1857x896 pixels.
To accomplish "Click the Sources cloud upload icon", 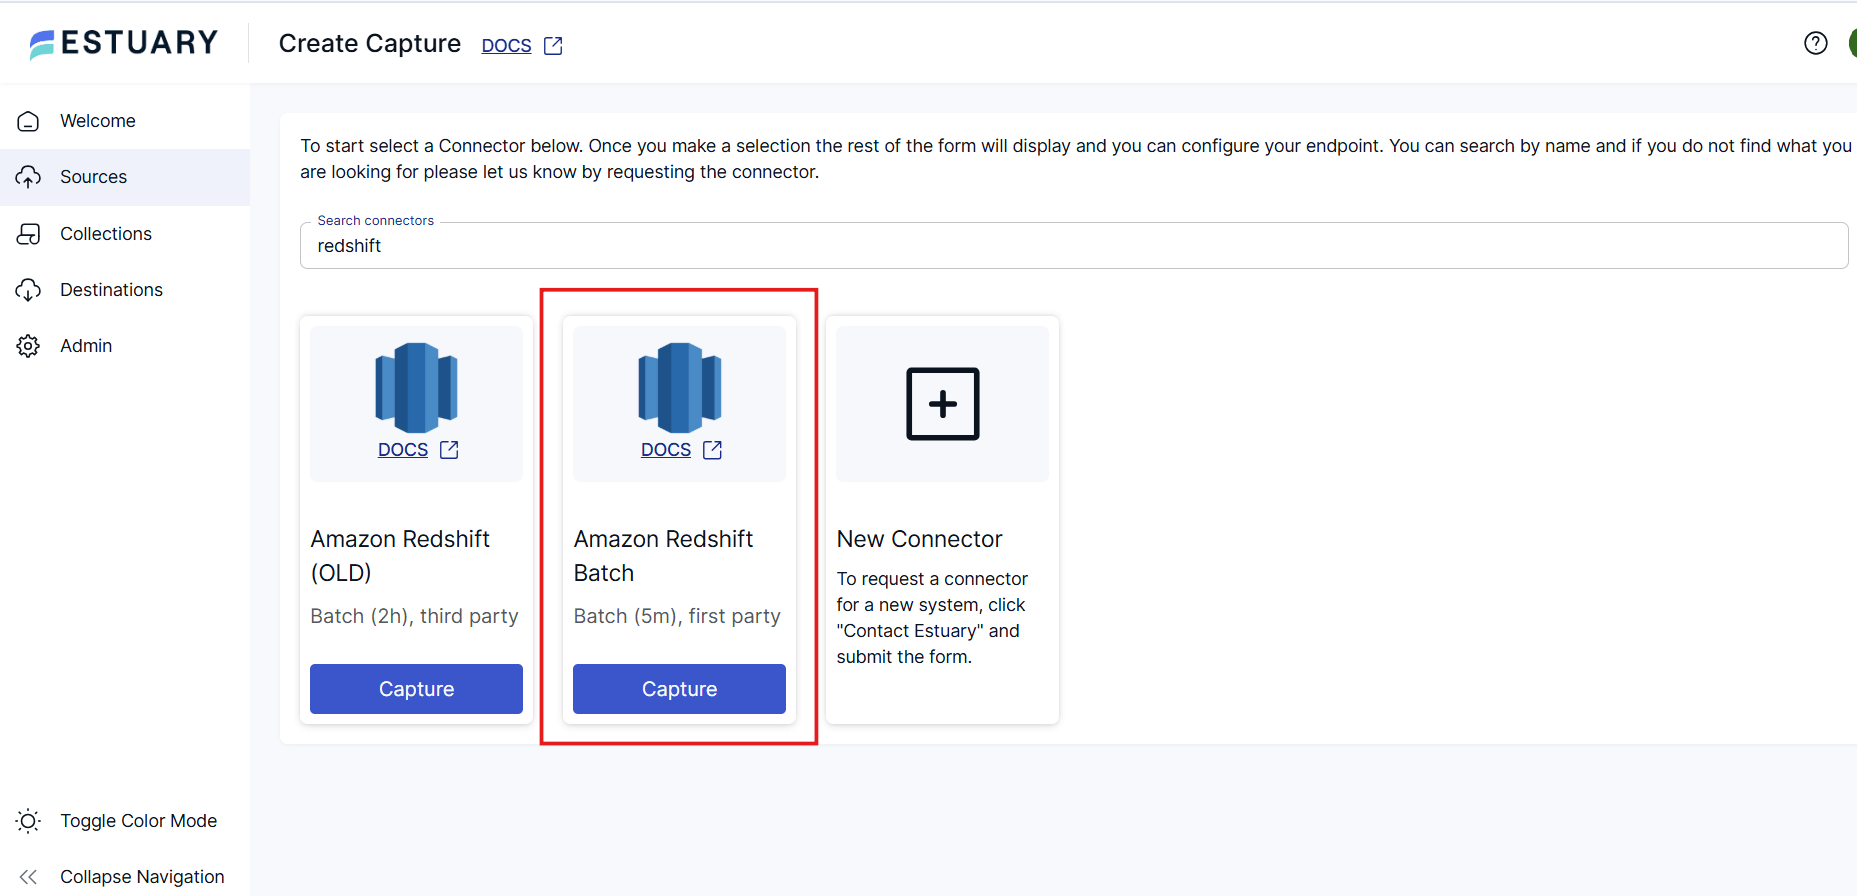I will [x=28, y=177].
